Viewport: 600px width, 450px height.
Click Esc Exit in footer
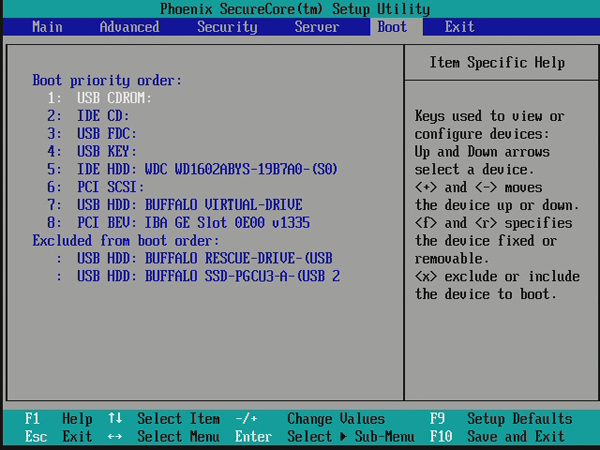tap(59, 436)
